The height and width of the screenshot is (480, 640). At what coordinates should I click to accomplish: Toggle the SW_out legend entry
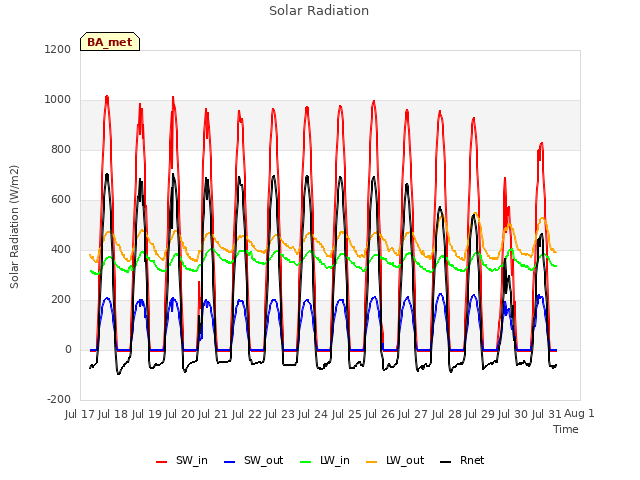click(253, 461)
